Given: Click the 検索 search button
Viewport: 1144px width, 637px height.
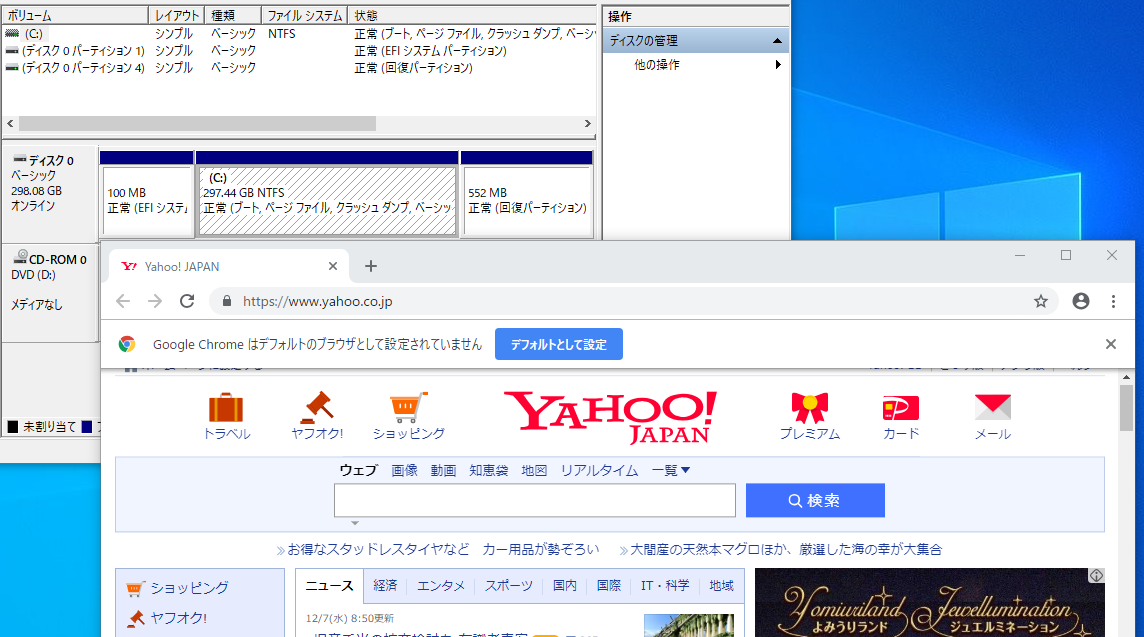Looking at the screenshot, I should tap(815, 501).
